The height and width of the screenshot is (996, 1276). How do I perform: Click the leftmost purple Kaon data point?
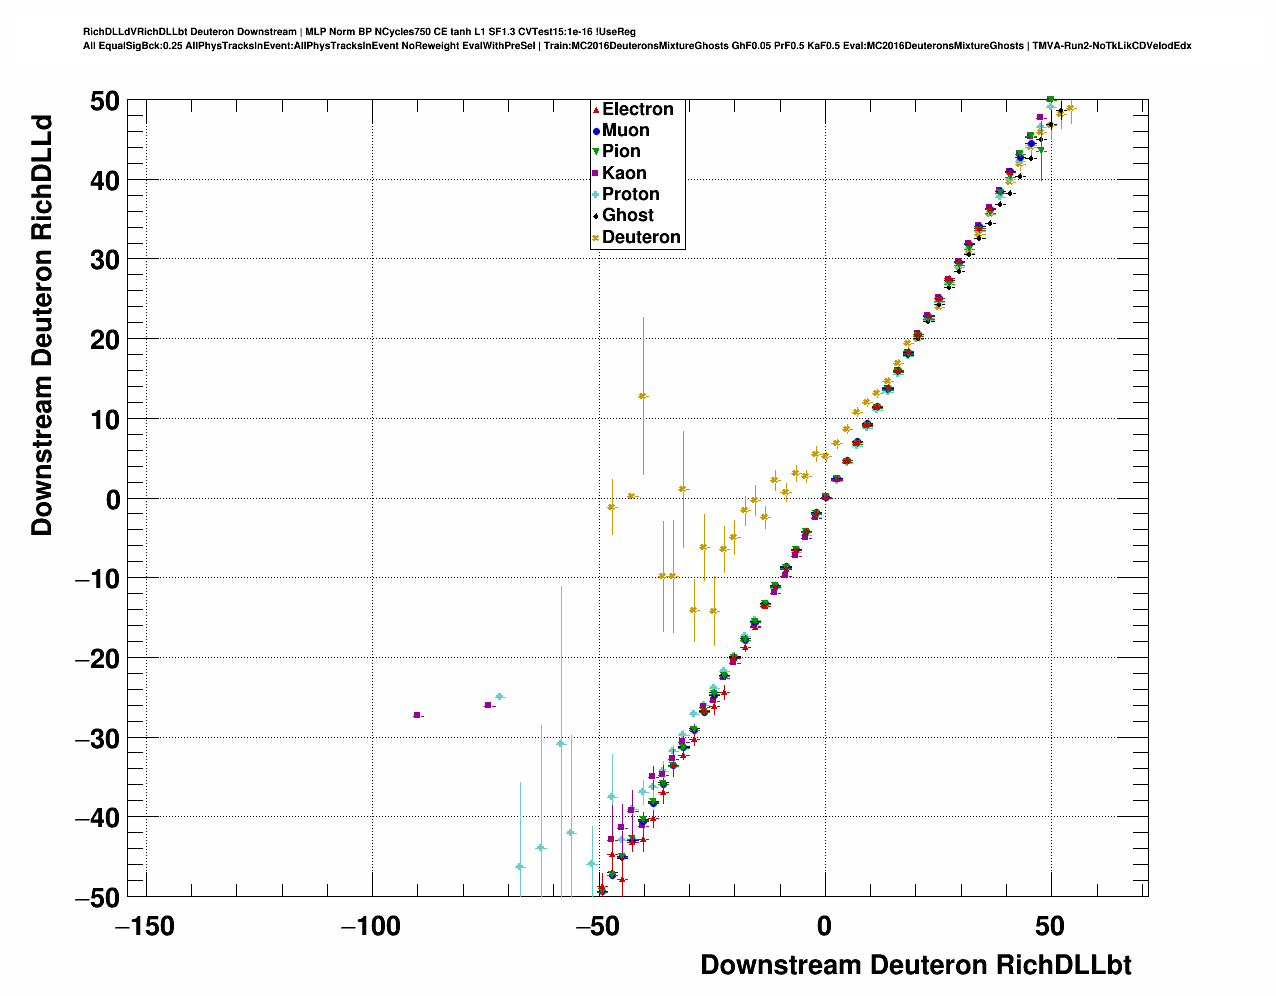coord(417,715)
